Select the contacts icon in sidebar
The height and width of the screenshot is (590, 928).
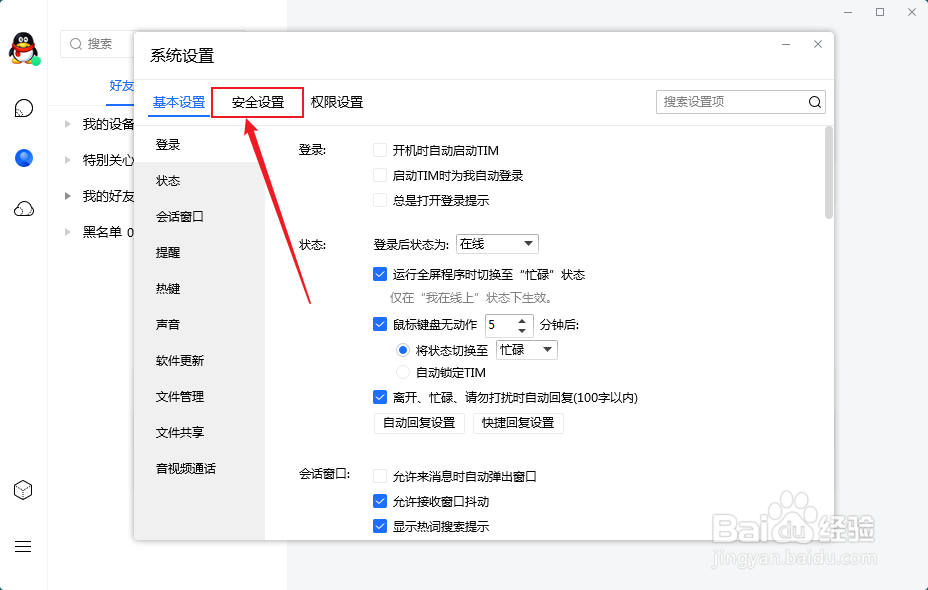coord(24,158)
